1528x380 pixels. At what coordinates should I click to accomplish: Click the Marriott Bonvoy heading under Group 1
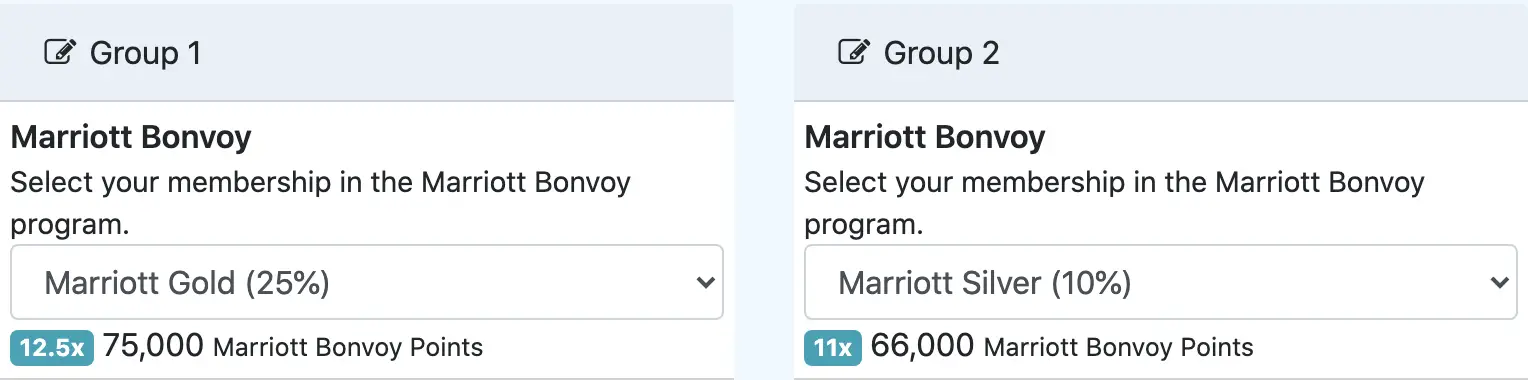131,137
